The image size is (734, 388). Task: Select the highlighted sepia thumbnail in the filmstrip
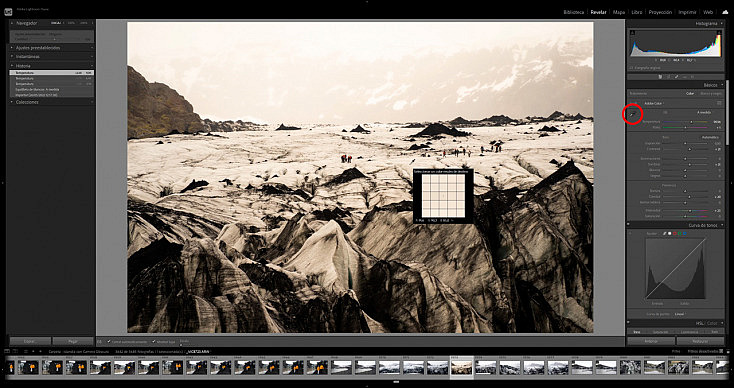tap(461, 367)
